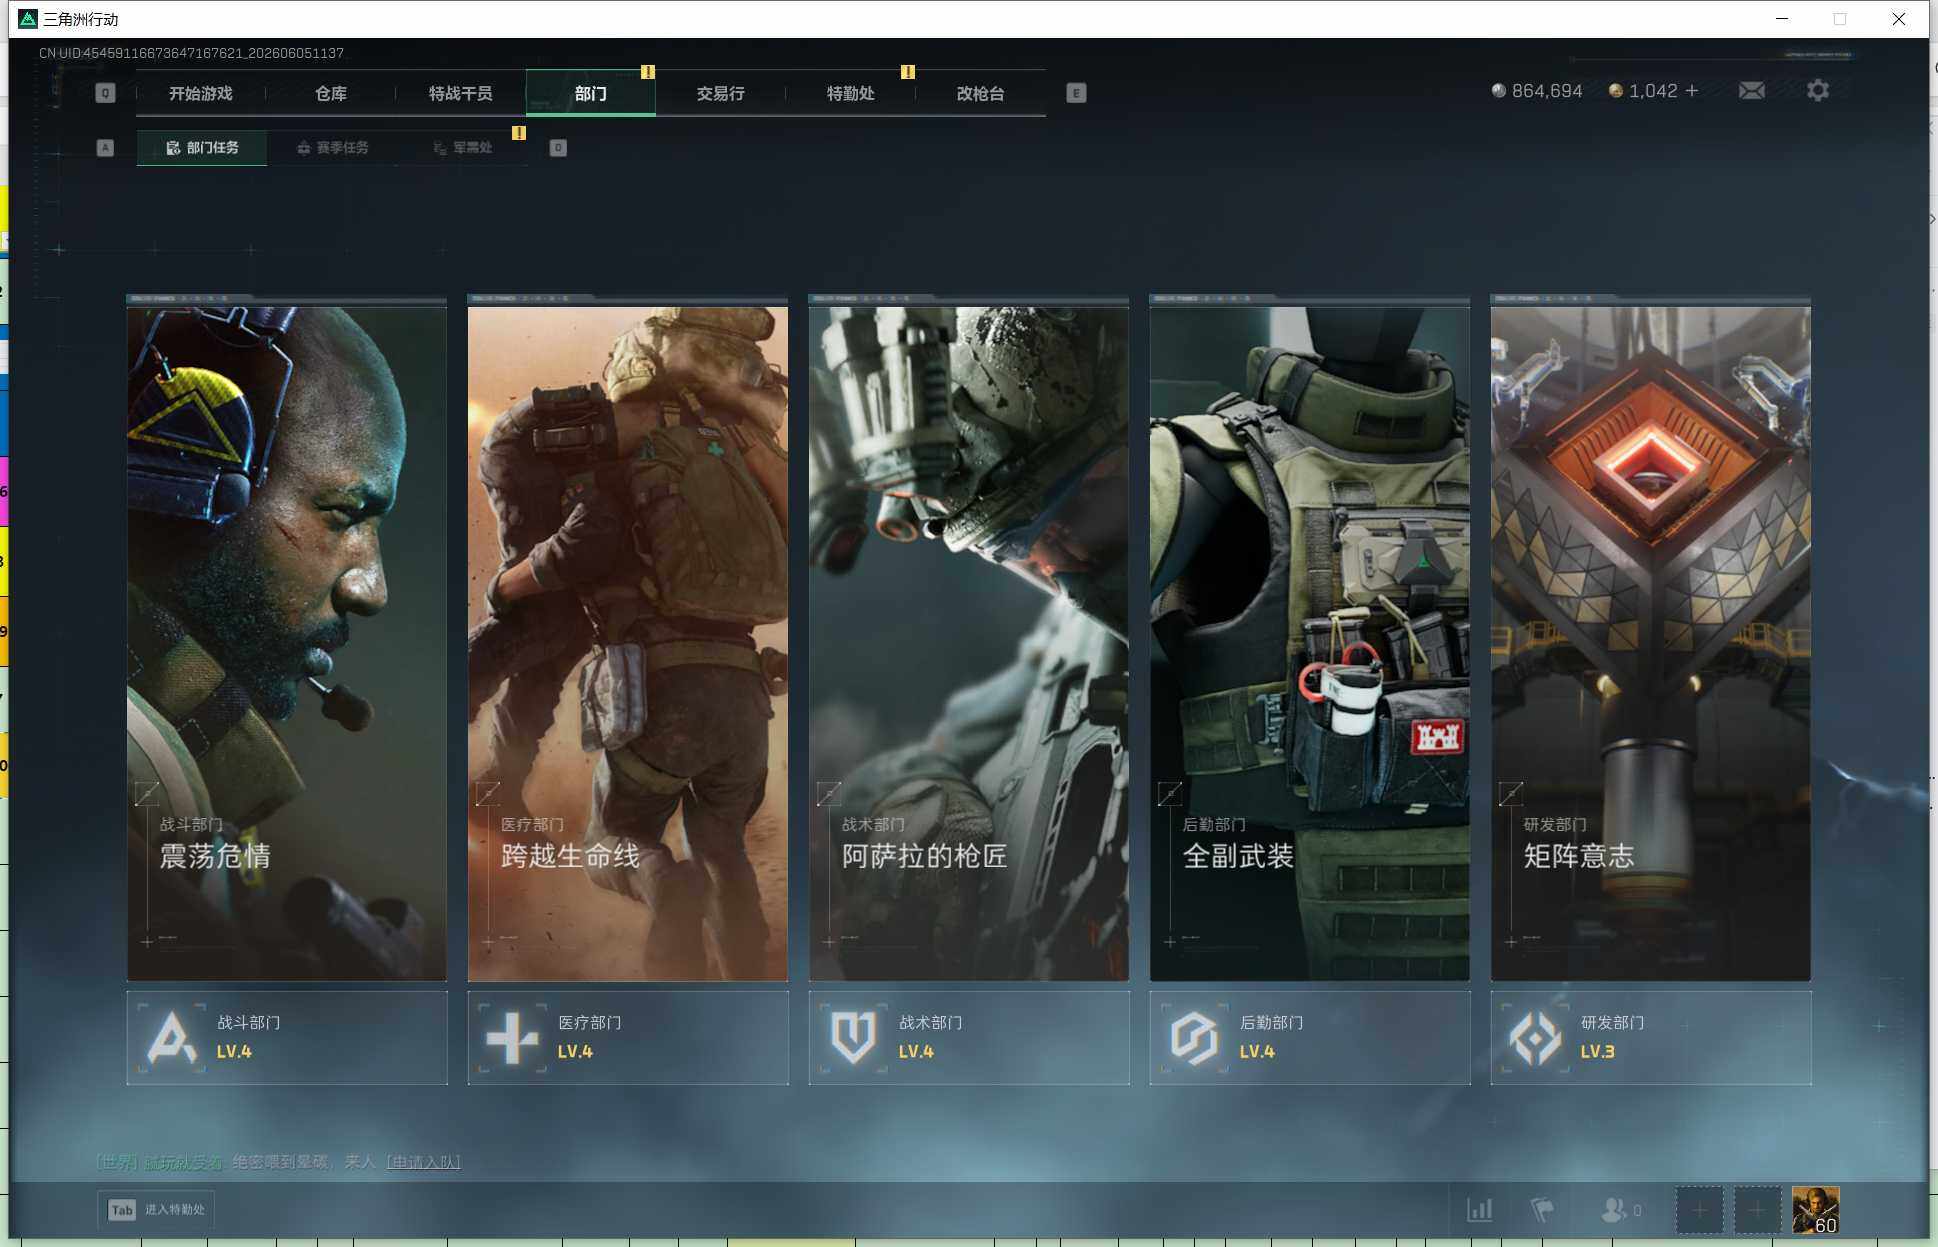Open the flag icon in bottom bar

1542,1210
